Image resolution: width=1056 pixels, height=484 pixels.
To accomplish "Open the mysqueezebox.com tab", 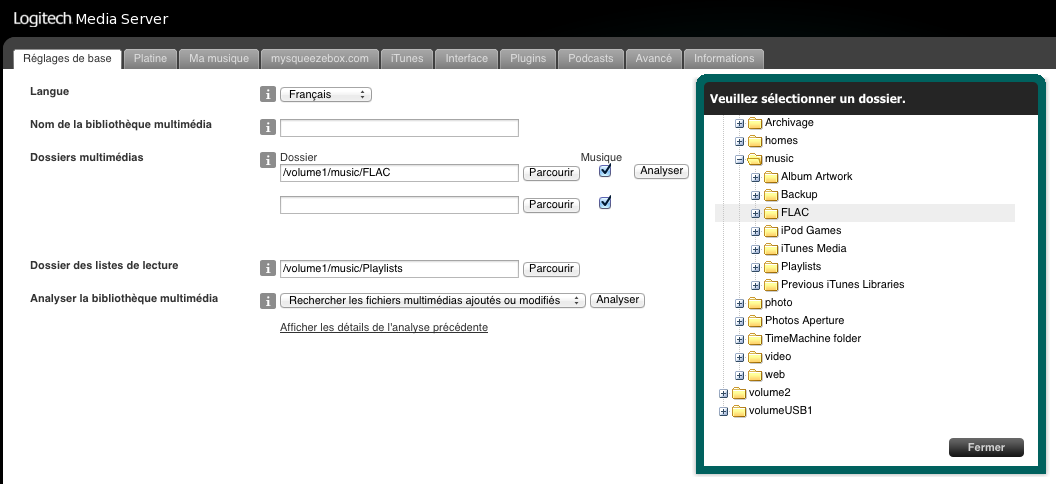I will pos(320,59).
